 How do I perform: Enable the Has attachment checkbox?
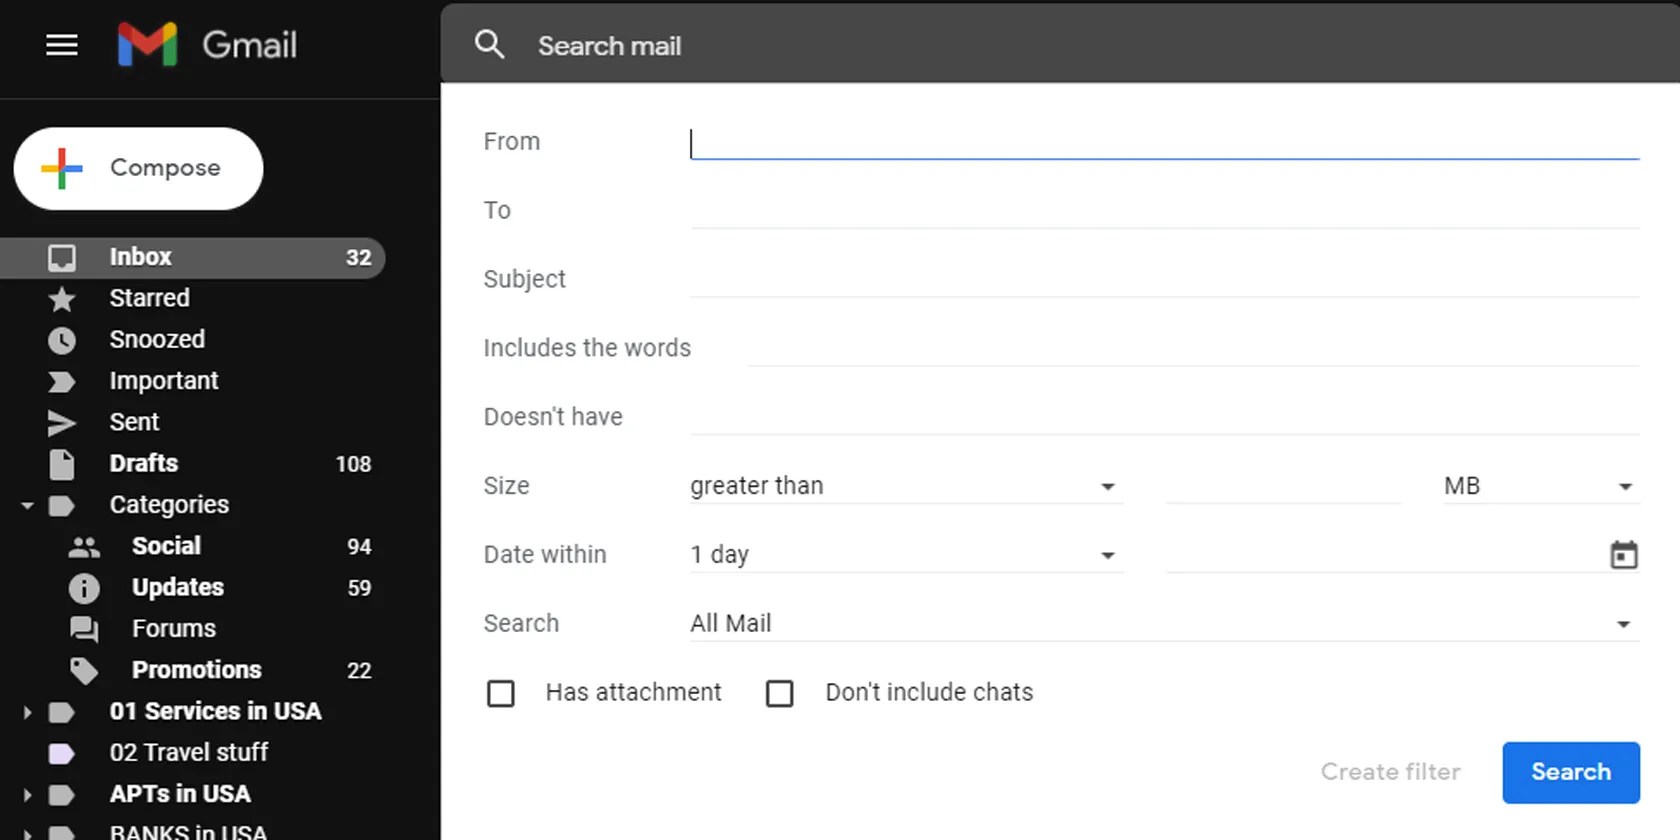click(501, 693)
